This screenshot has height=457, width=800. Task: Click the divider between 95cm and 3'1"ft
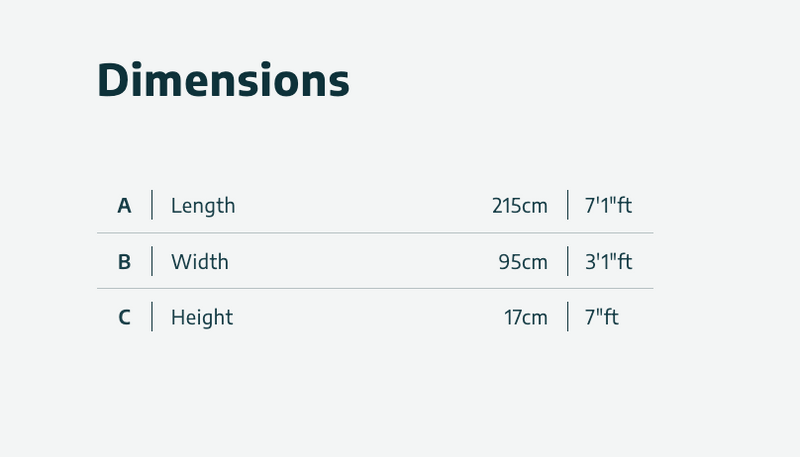pos(568,261)
